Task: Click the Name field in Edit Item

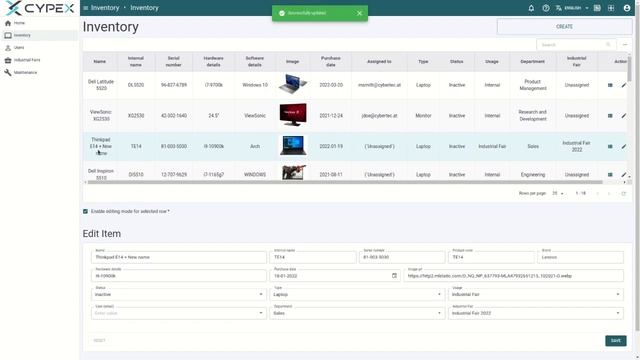Action: tap(179, 256)
